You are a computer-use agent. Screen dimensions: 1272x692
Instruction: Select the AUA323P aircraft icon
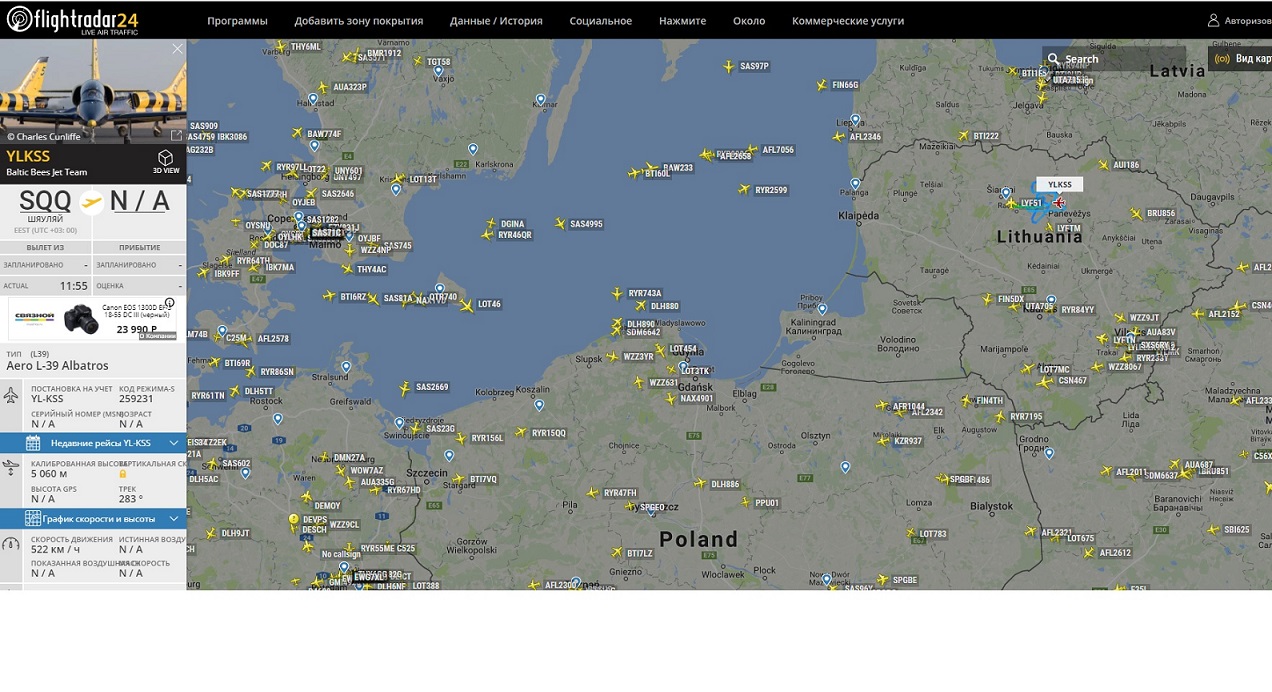322,87
